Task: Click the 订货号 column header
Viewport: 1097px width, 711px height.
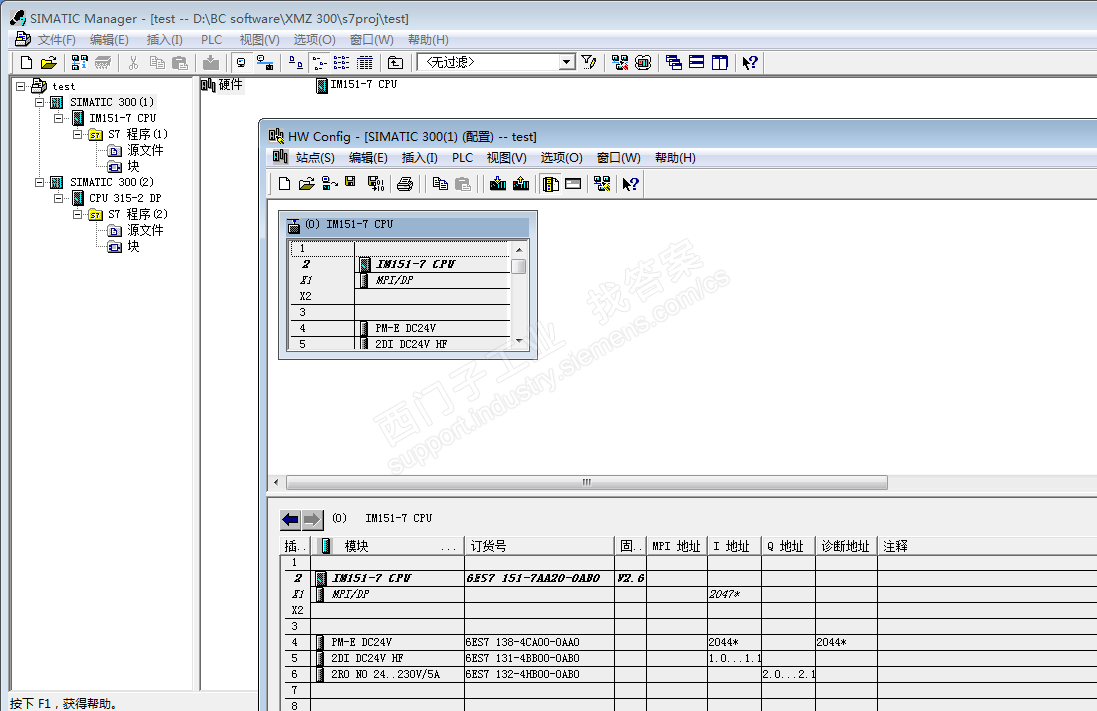Action: [x=539, y=546]
